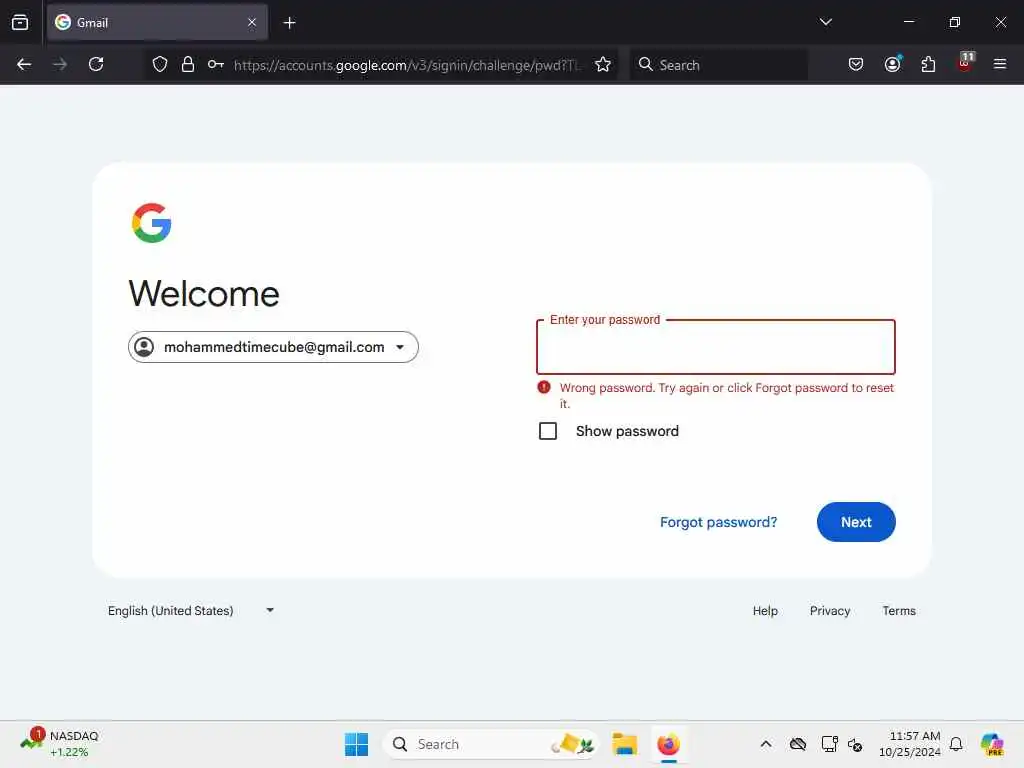Open the Help link
Screen dimensions: 1024x768
(x=765, y=611)
